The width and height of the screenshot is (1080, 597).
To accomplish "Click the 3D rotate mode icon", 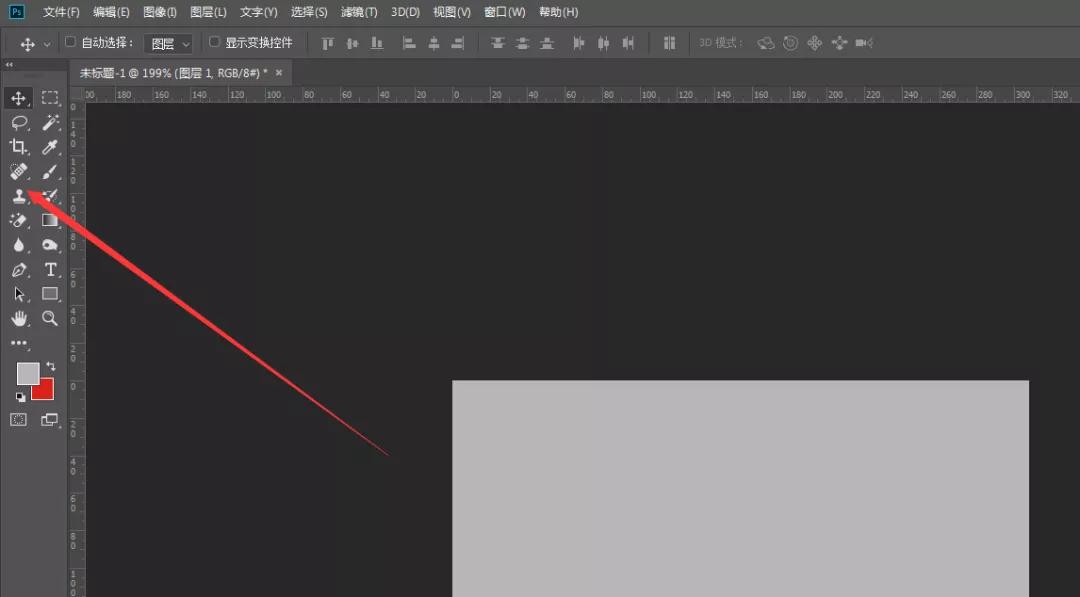I will pyautogui.click(x=765, y=43).
